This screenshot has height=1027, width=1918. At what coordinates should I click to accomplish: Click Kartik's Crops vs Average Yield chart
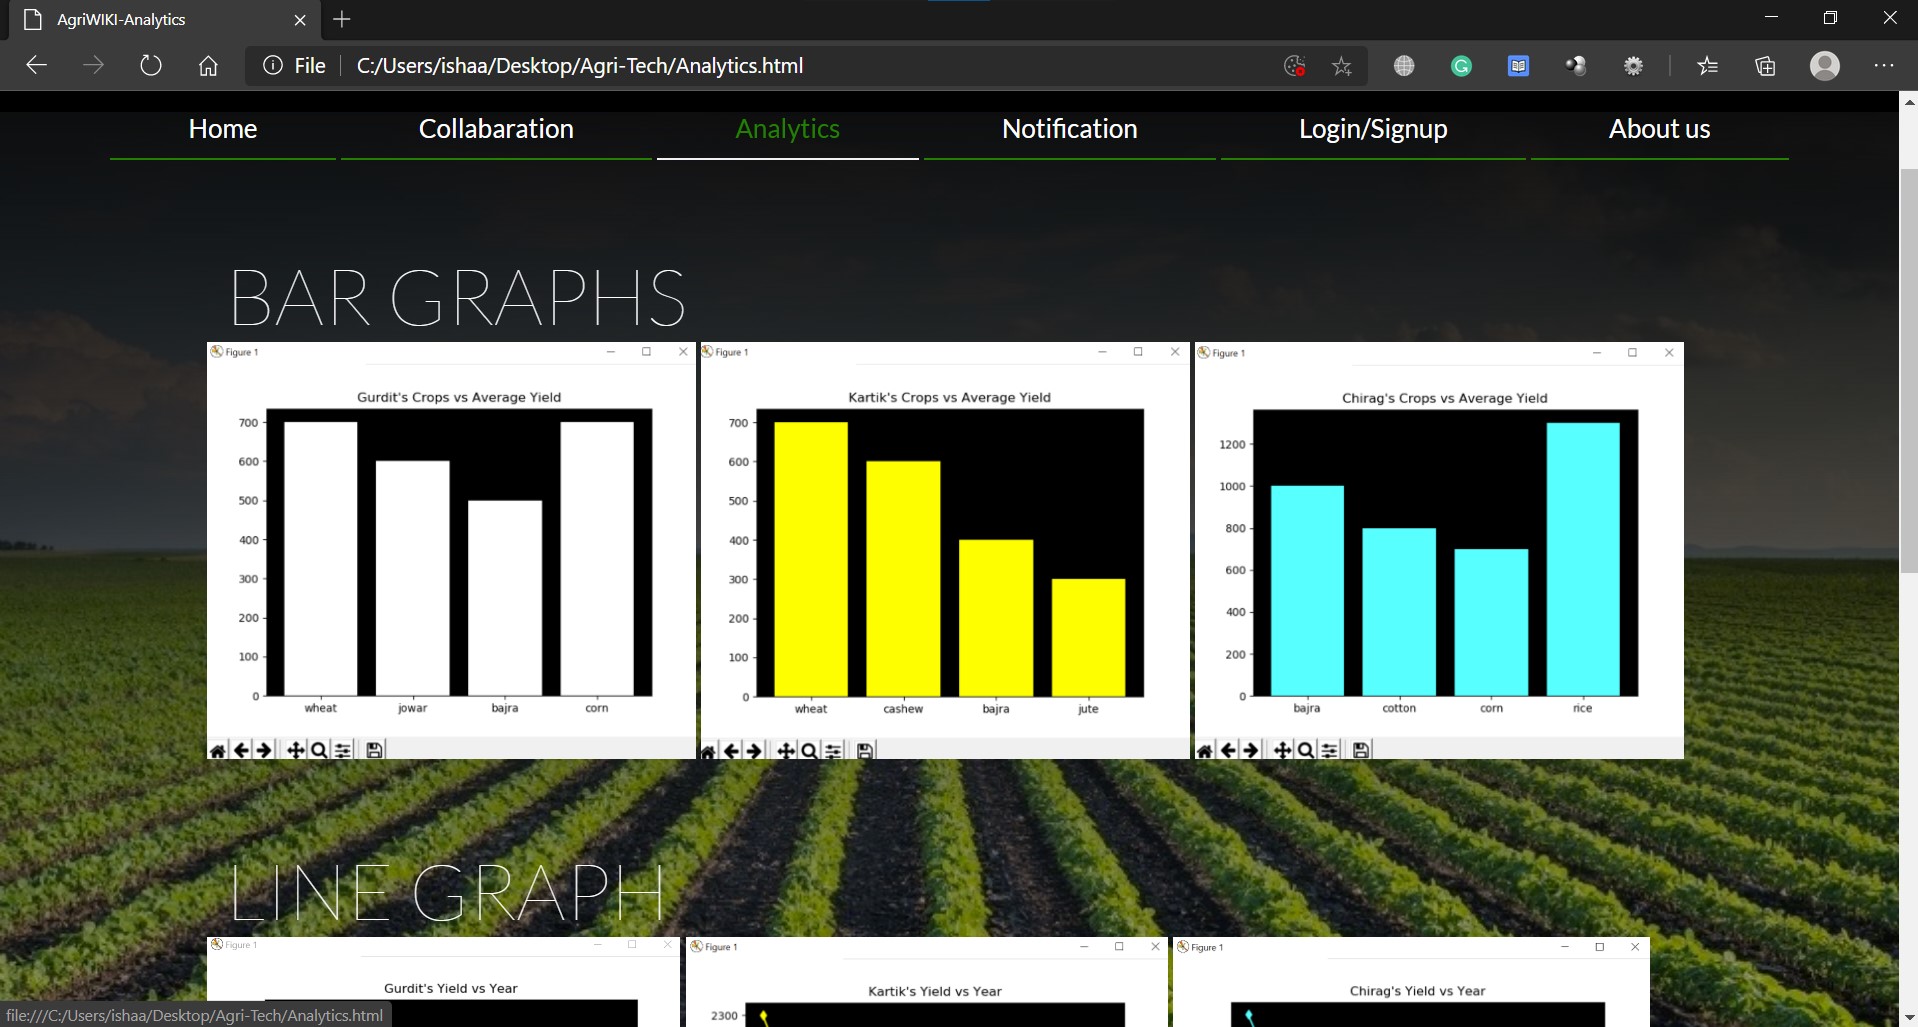pos(945,550)
